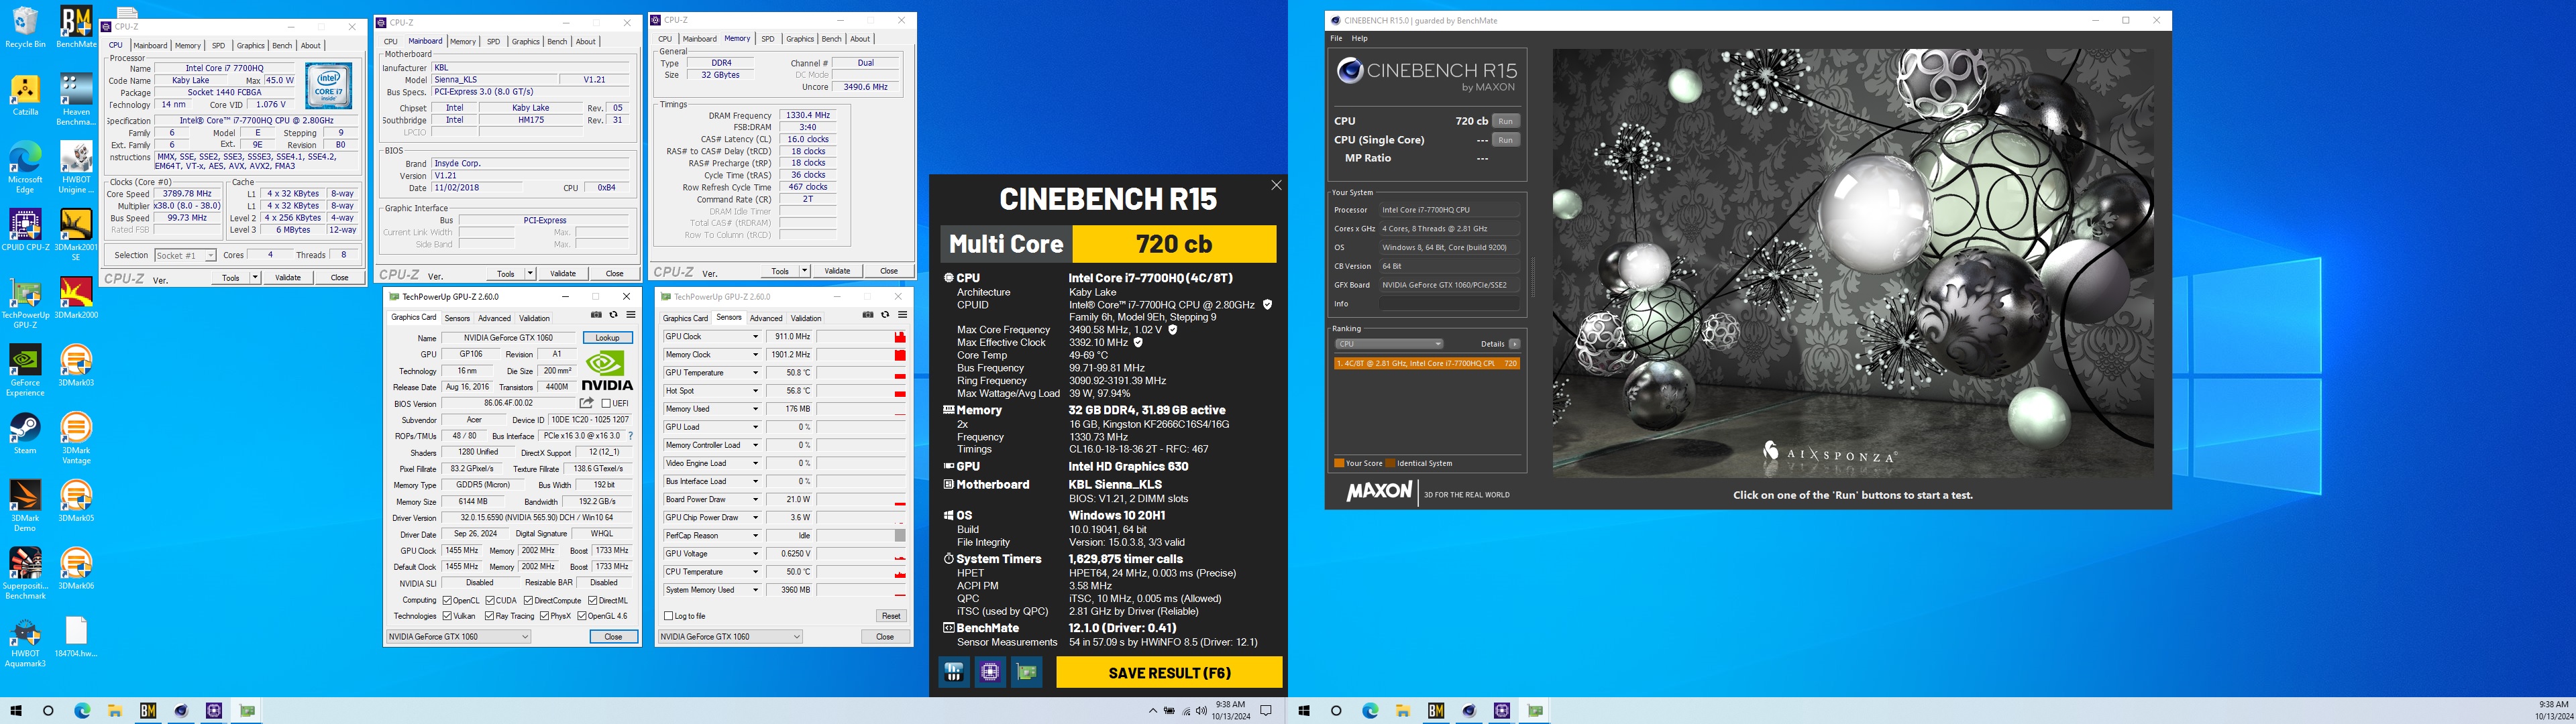Viewport: 2576px width, 724px height.
Task: Click Reset in GPU-Z Sensors window
Action: point(891,616)
